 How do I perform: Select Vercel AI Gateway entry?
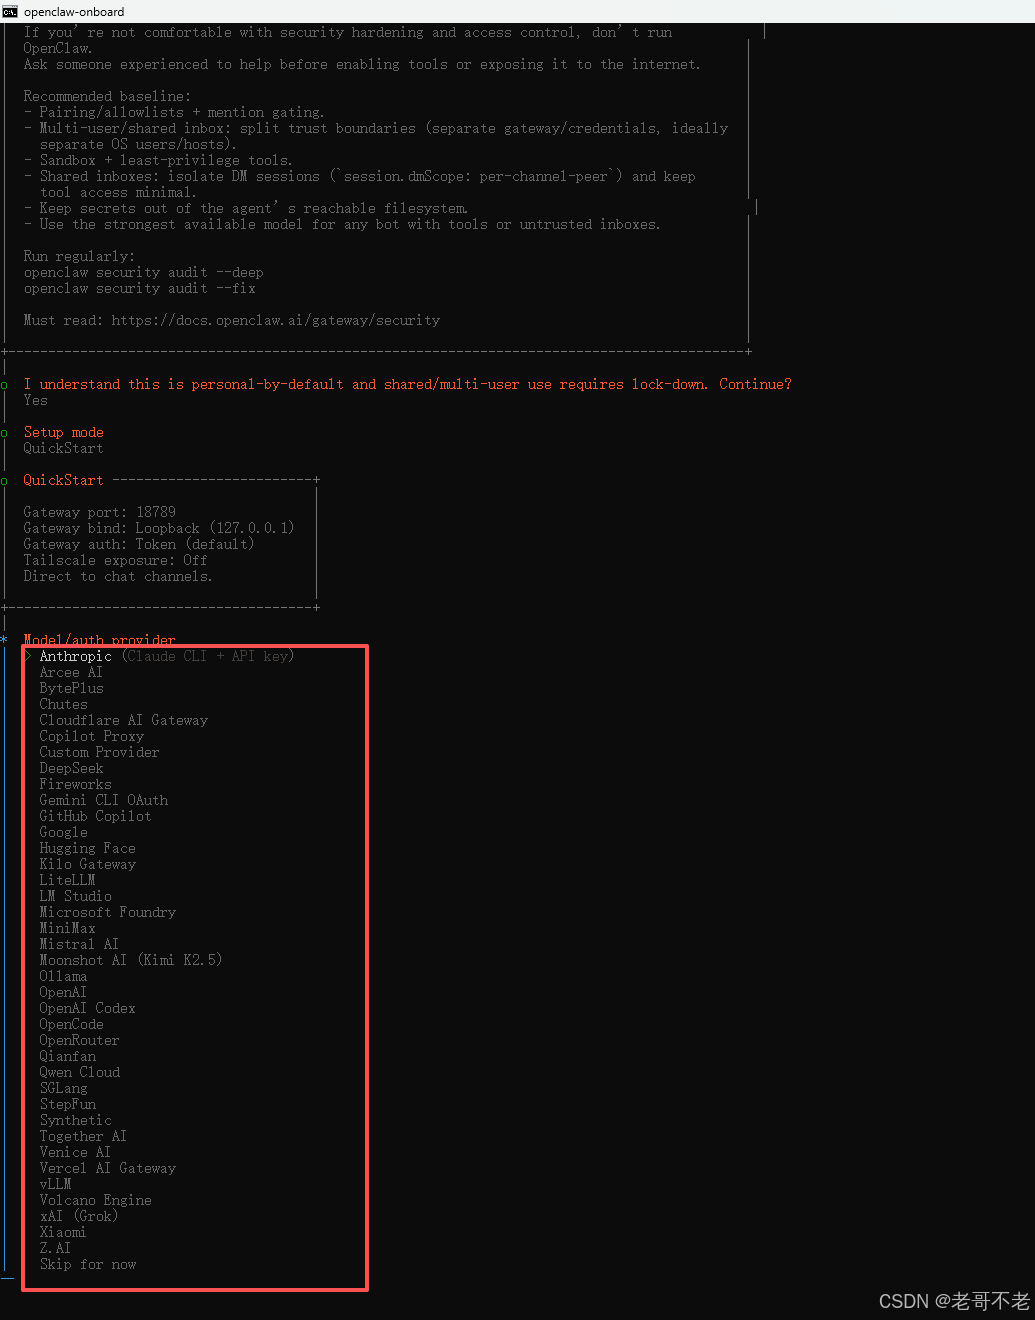[x=108, y=1168]
